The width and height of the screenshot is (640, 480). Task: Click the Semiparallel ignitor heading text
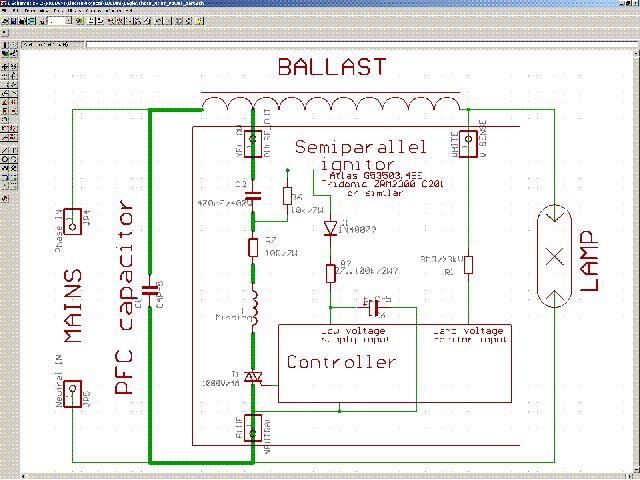[360, 155]
